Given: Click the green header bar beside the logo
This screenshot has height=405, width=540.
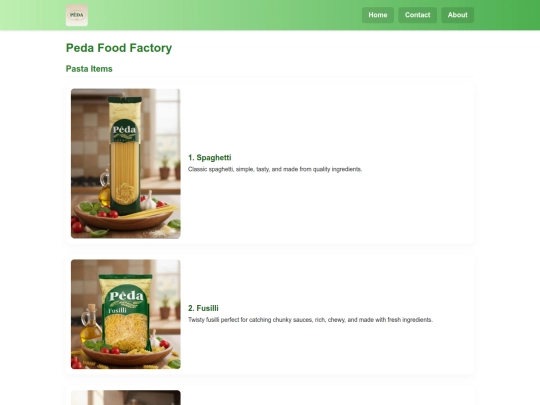Looking at the screenshot, I should 224,15.
